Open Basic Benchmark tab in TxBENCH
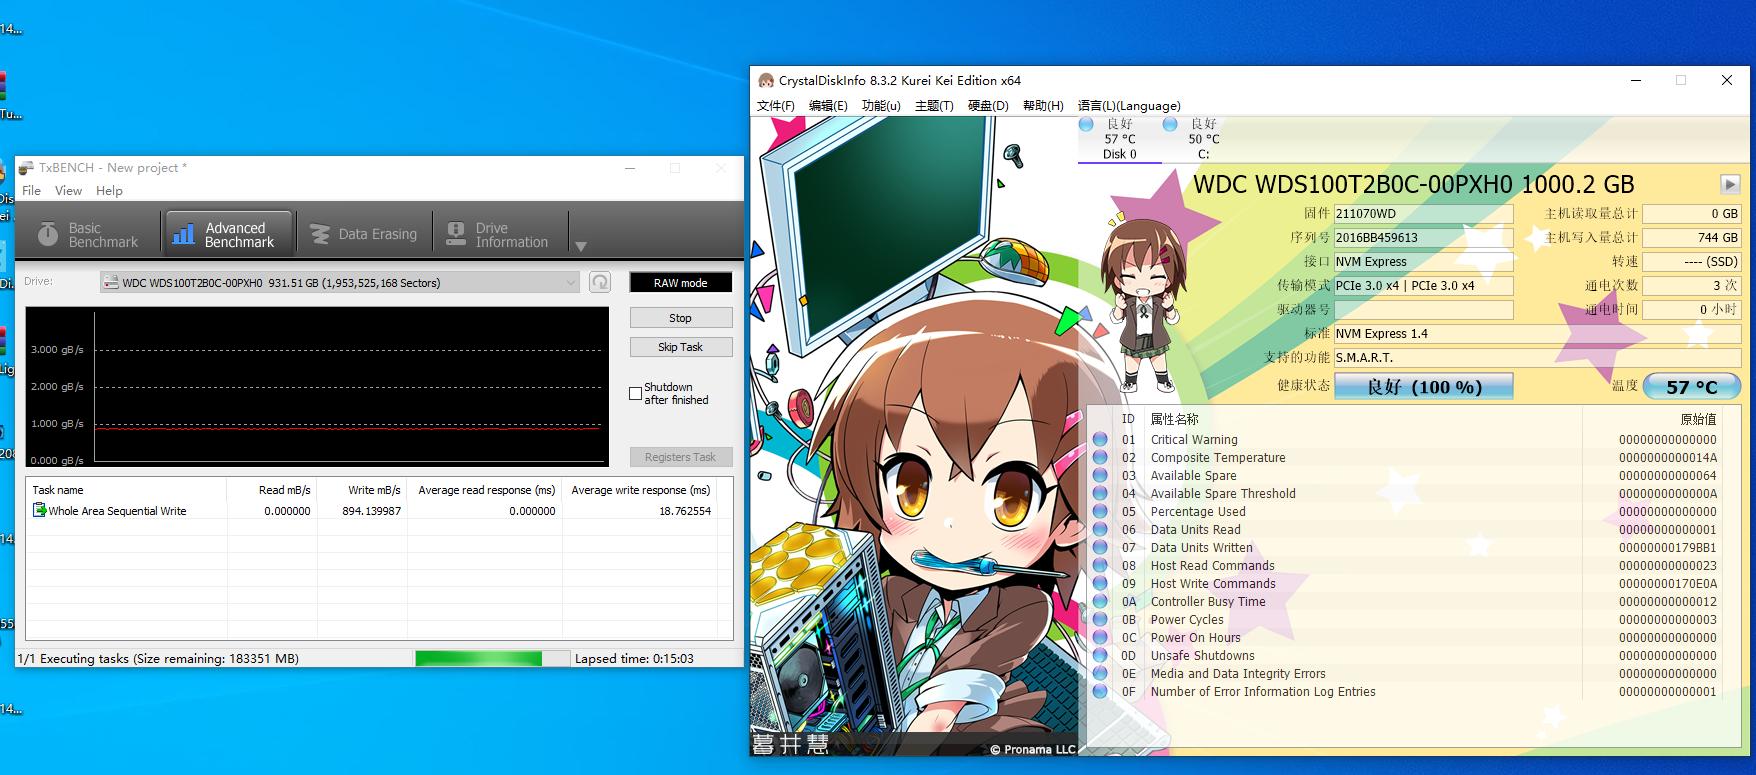 (x=88, y=234)
